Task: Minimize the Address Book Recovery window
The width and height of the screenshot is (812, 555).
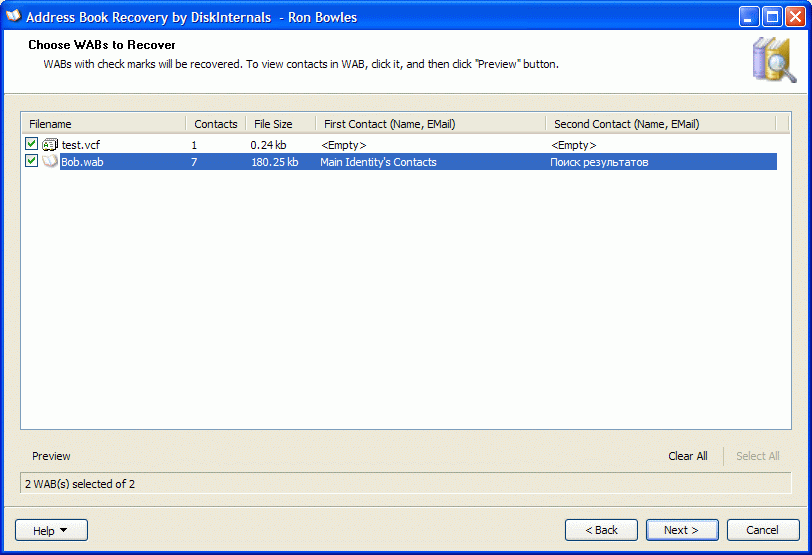Action: [749, 17]
